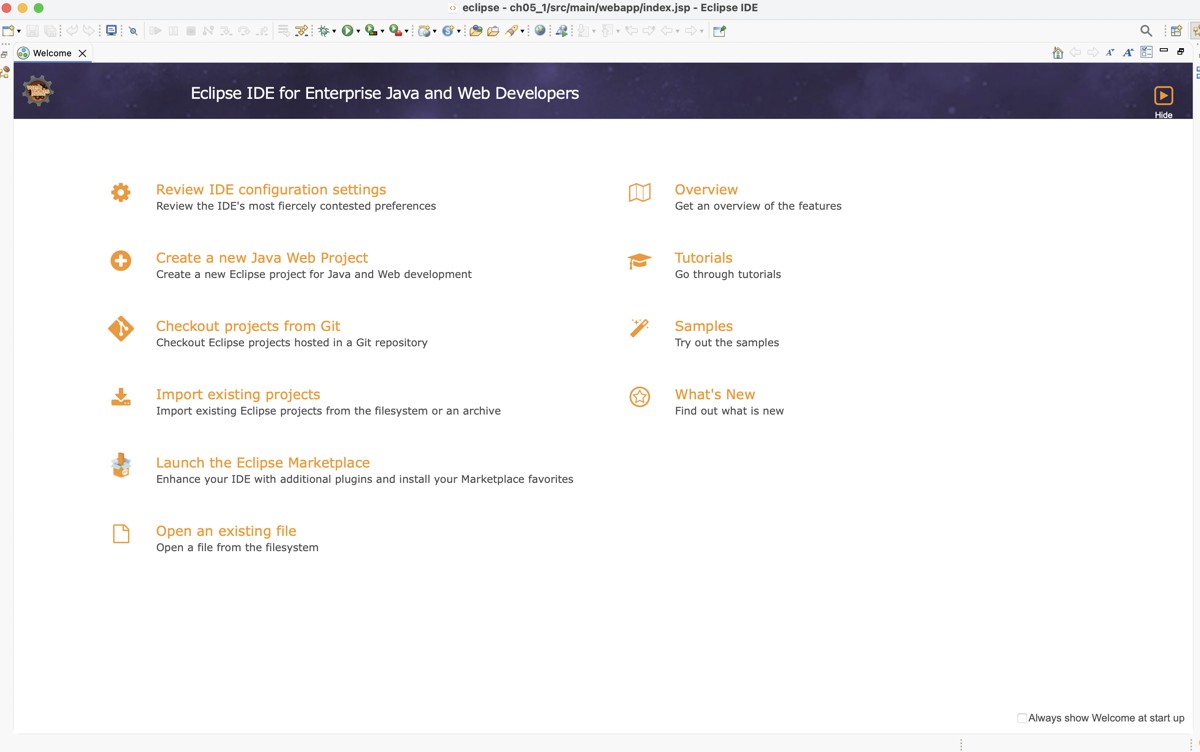
Task: Click the Debug bug icon
Action: pyautogui.click(x=323, y=31)
